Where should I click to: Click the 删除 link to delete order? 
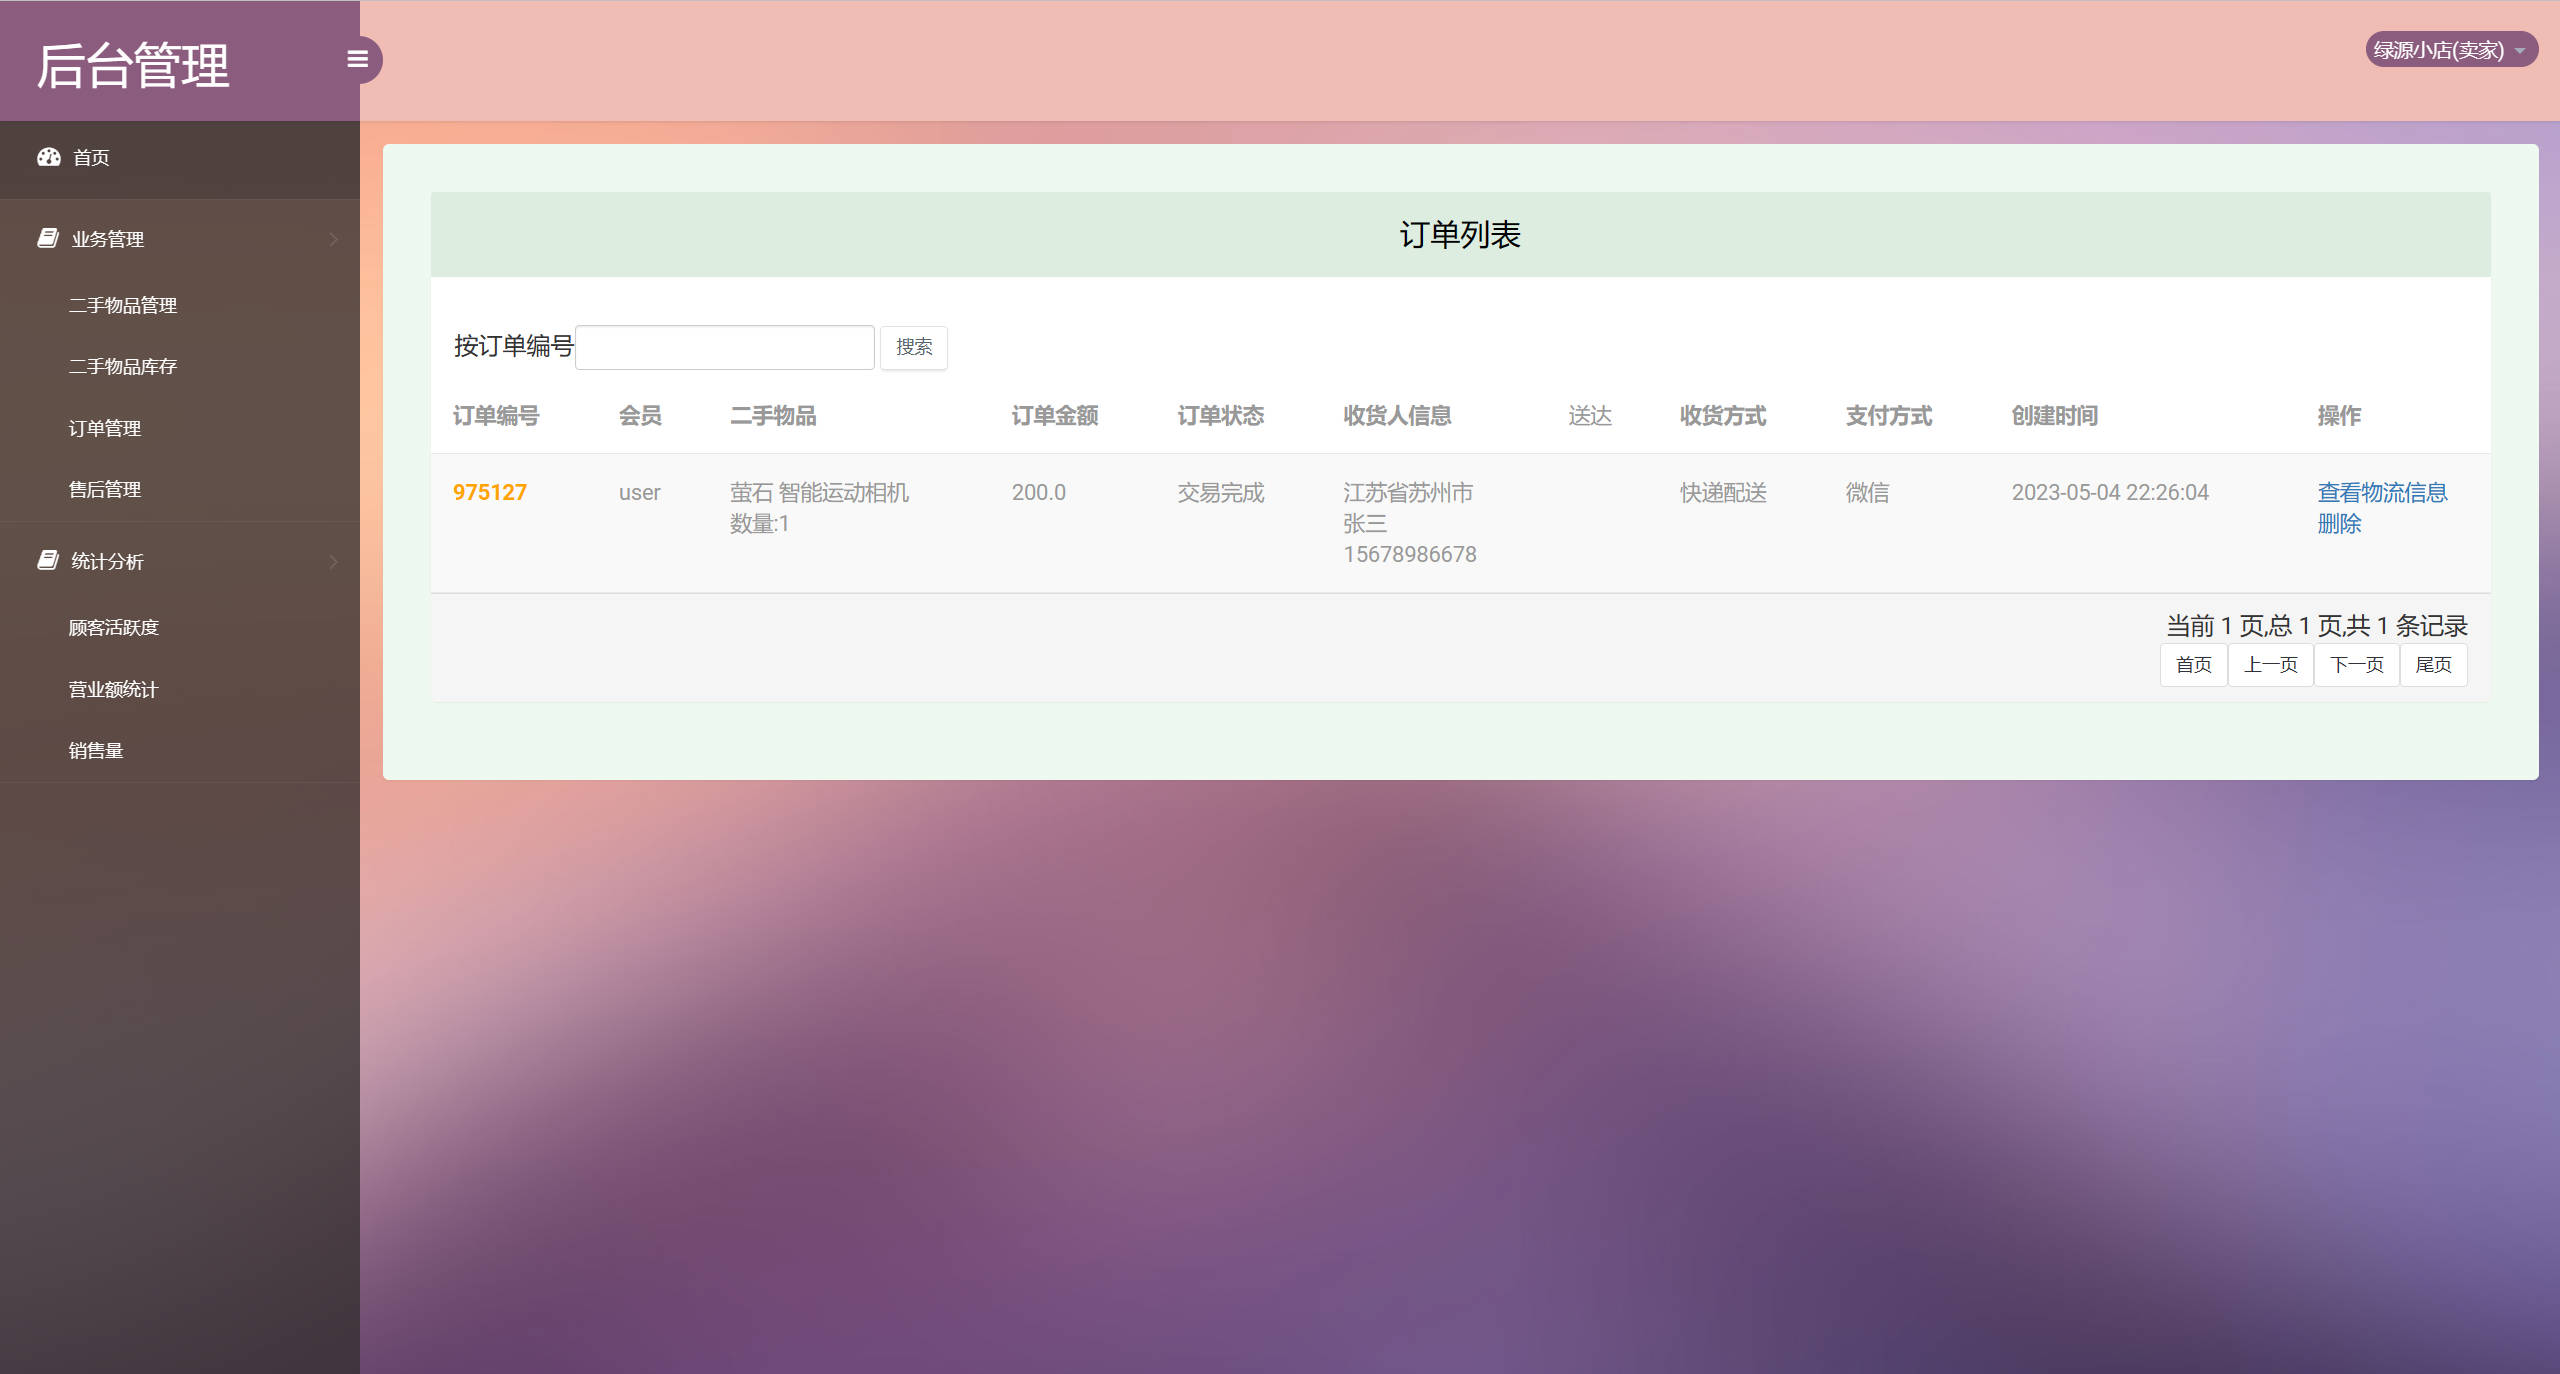click(x=2339, y=523)
